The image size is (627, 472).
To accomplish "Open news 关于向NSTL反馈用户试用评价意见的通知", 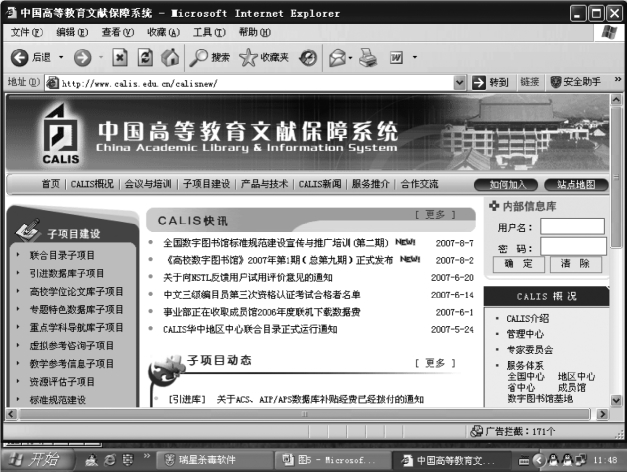I will pyautogui.click(x=248, y=278).
